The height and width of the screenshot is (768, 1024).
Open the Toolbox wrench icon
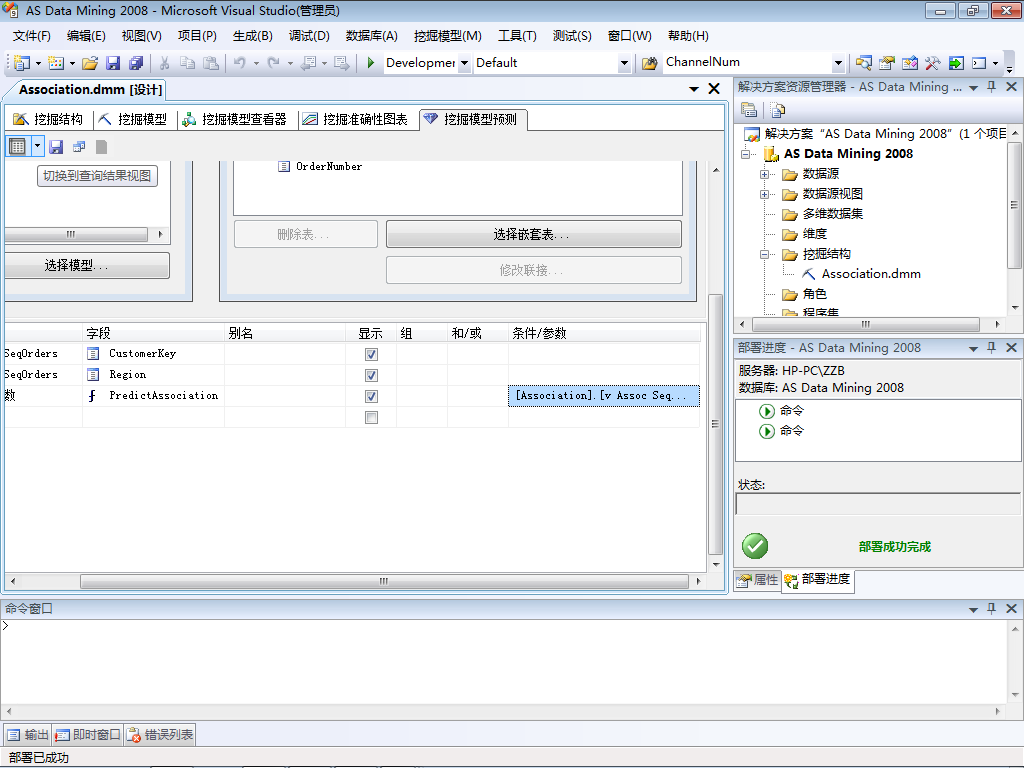[x=933, y=63]
